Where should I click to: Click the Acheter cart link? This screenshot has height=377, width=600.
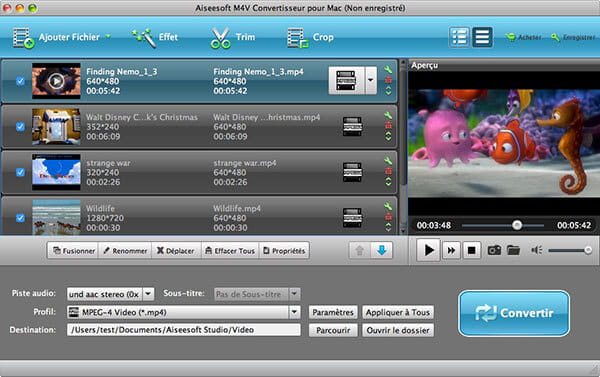[523, 37]
